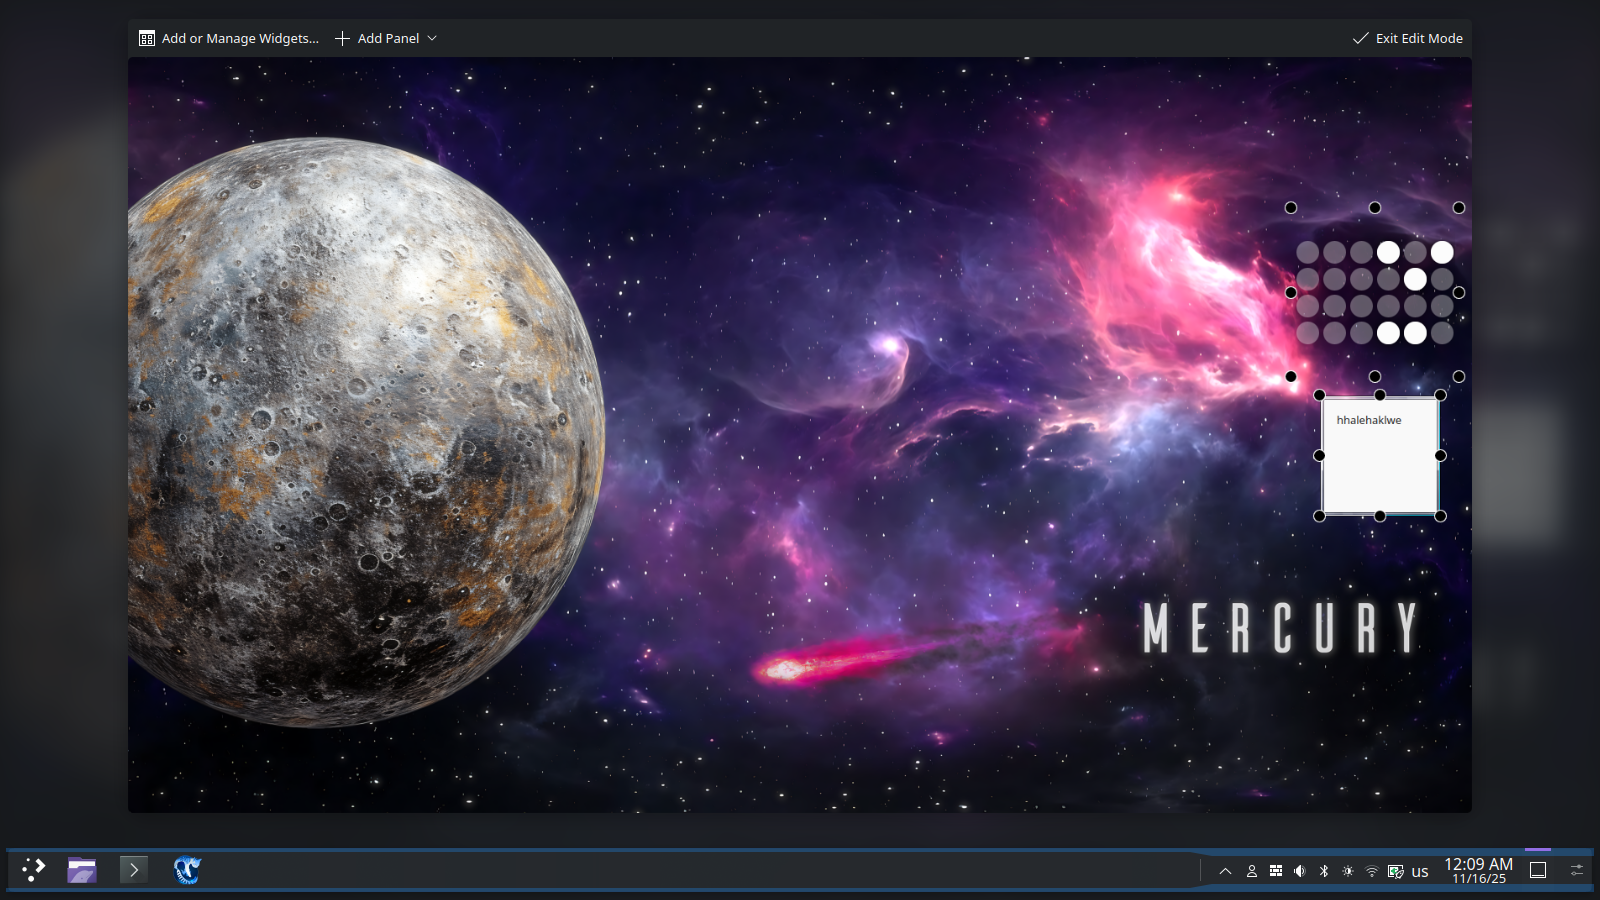Open Konsole terminal from the panel

click(134, 870)
